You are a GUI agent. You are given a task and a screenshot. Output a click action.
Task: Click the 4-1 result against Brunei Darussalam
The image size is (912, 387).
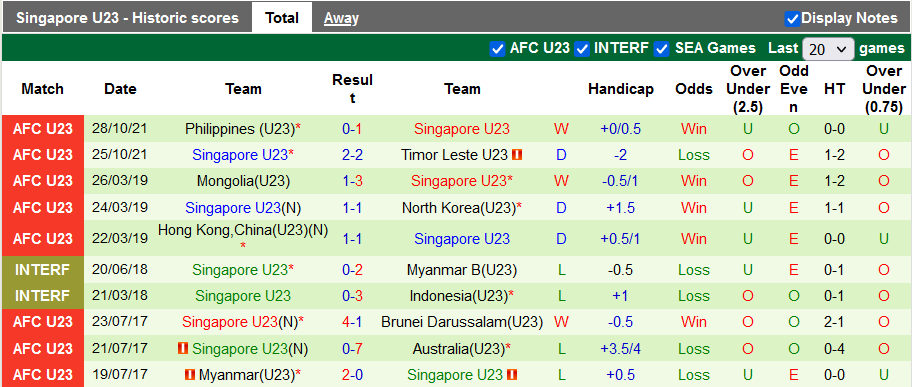[352, 322]
